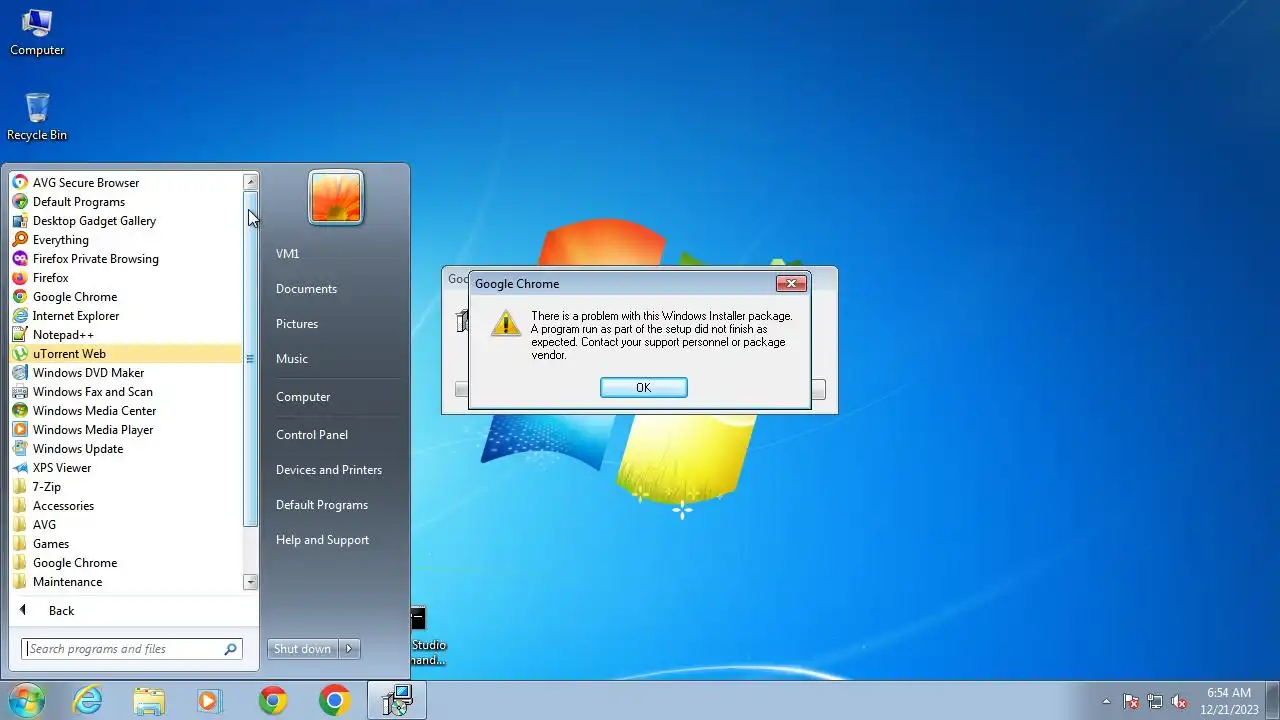Viewport: 1280px width, 720px height.
Task: Open the network status tray icon
Action: point(1155,701)
